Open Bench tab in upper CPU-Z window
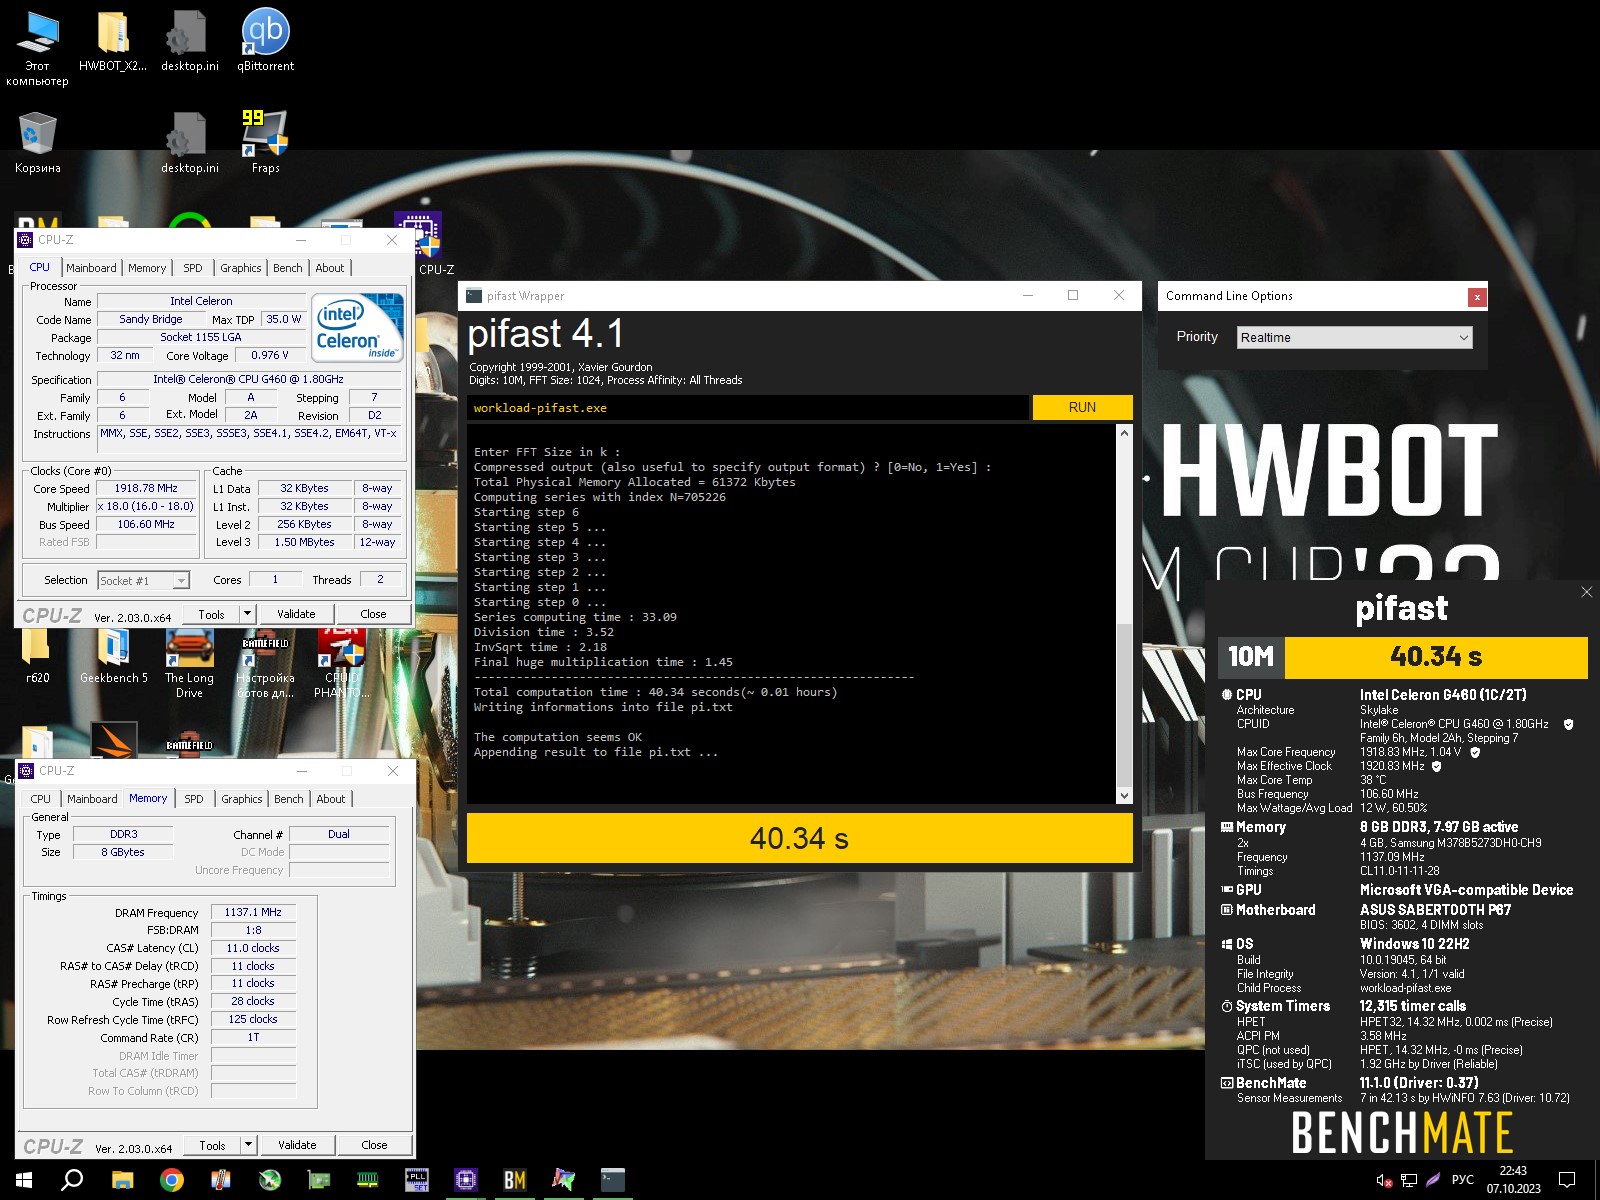 [x=288, y=268]
